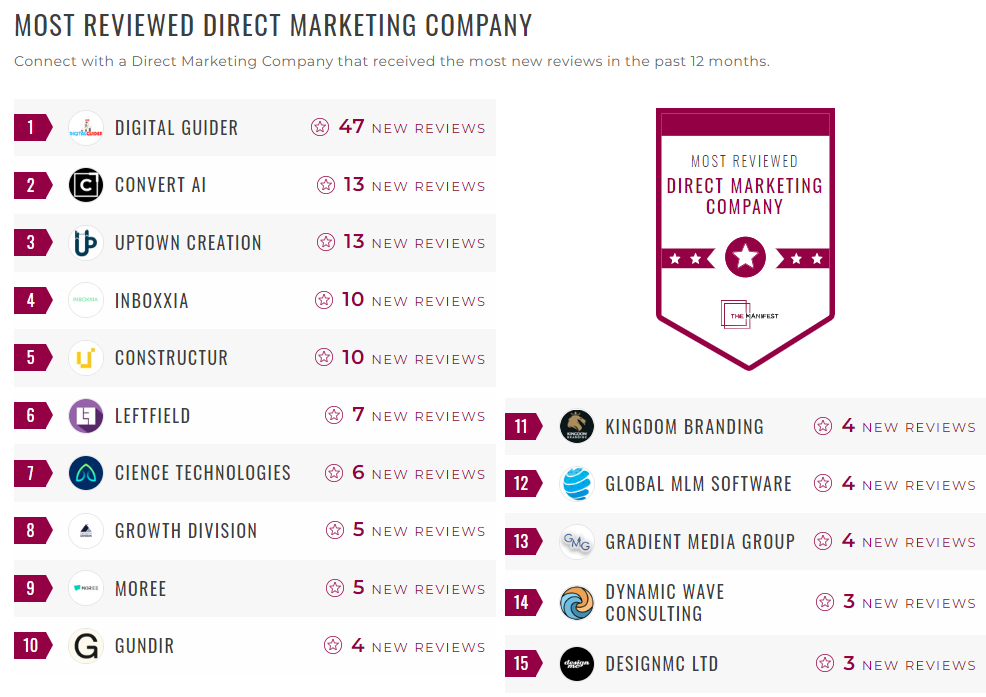Image resolution: width=986 pixels, height=697 pixels.
Task: Select the Global MLM Software globe logo
Action: pos(577,484)
